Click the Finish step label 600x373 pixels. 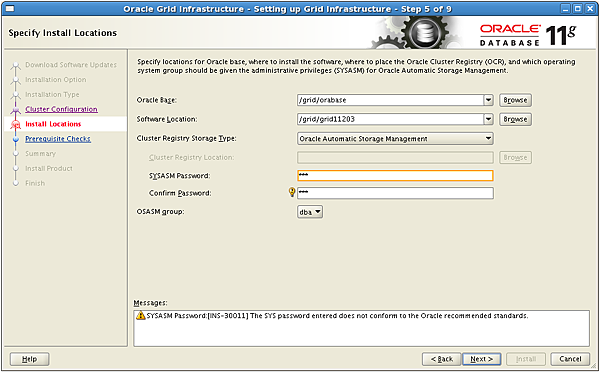[35, 183]
